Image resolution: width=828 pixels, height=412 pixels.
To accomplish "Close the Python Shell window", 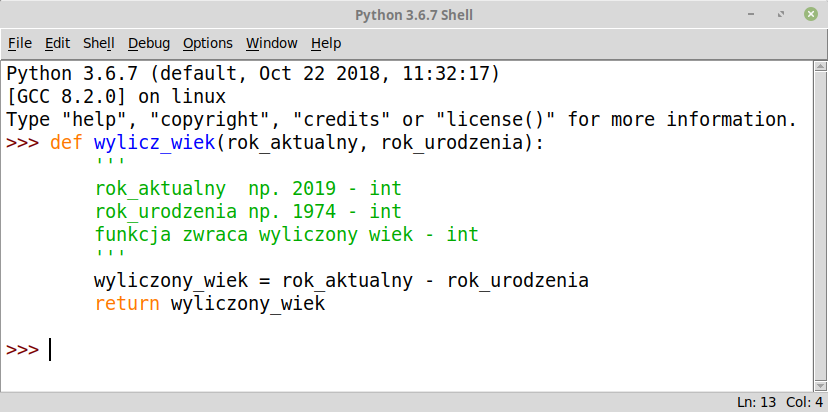I will (811, 15).
